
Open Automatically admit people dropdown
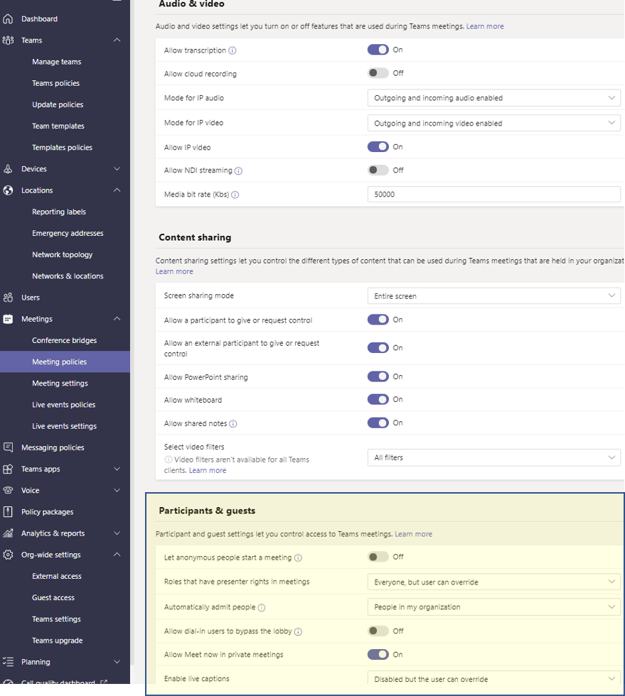(494, 607)
